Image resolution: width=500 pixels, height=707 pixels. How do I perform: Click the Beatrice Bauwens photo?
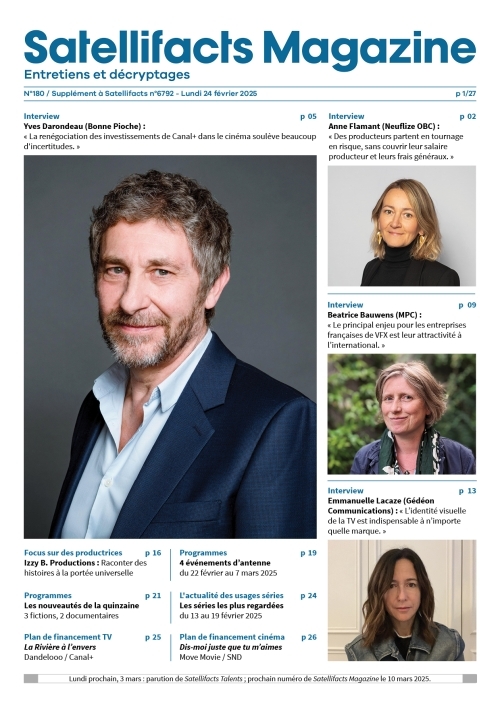pos(402,414)
